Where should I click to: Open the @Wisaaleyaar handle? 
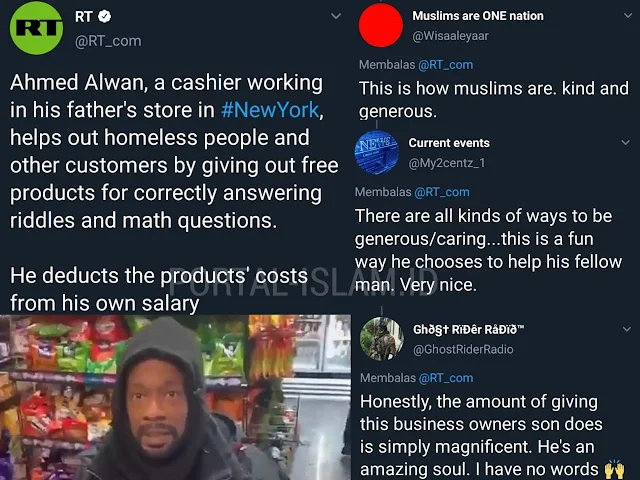tap(450, 36)
